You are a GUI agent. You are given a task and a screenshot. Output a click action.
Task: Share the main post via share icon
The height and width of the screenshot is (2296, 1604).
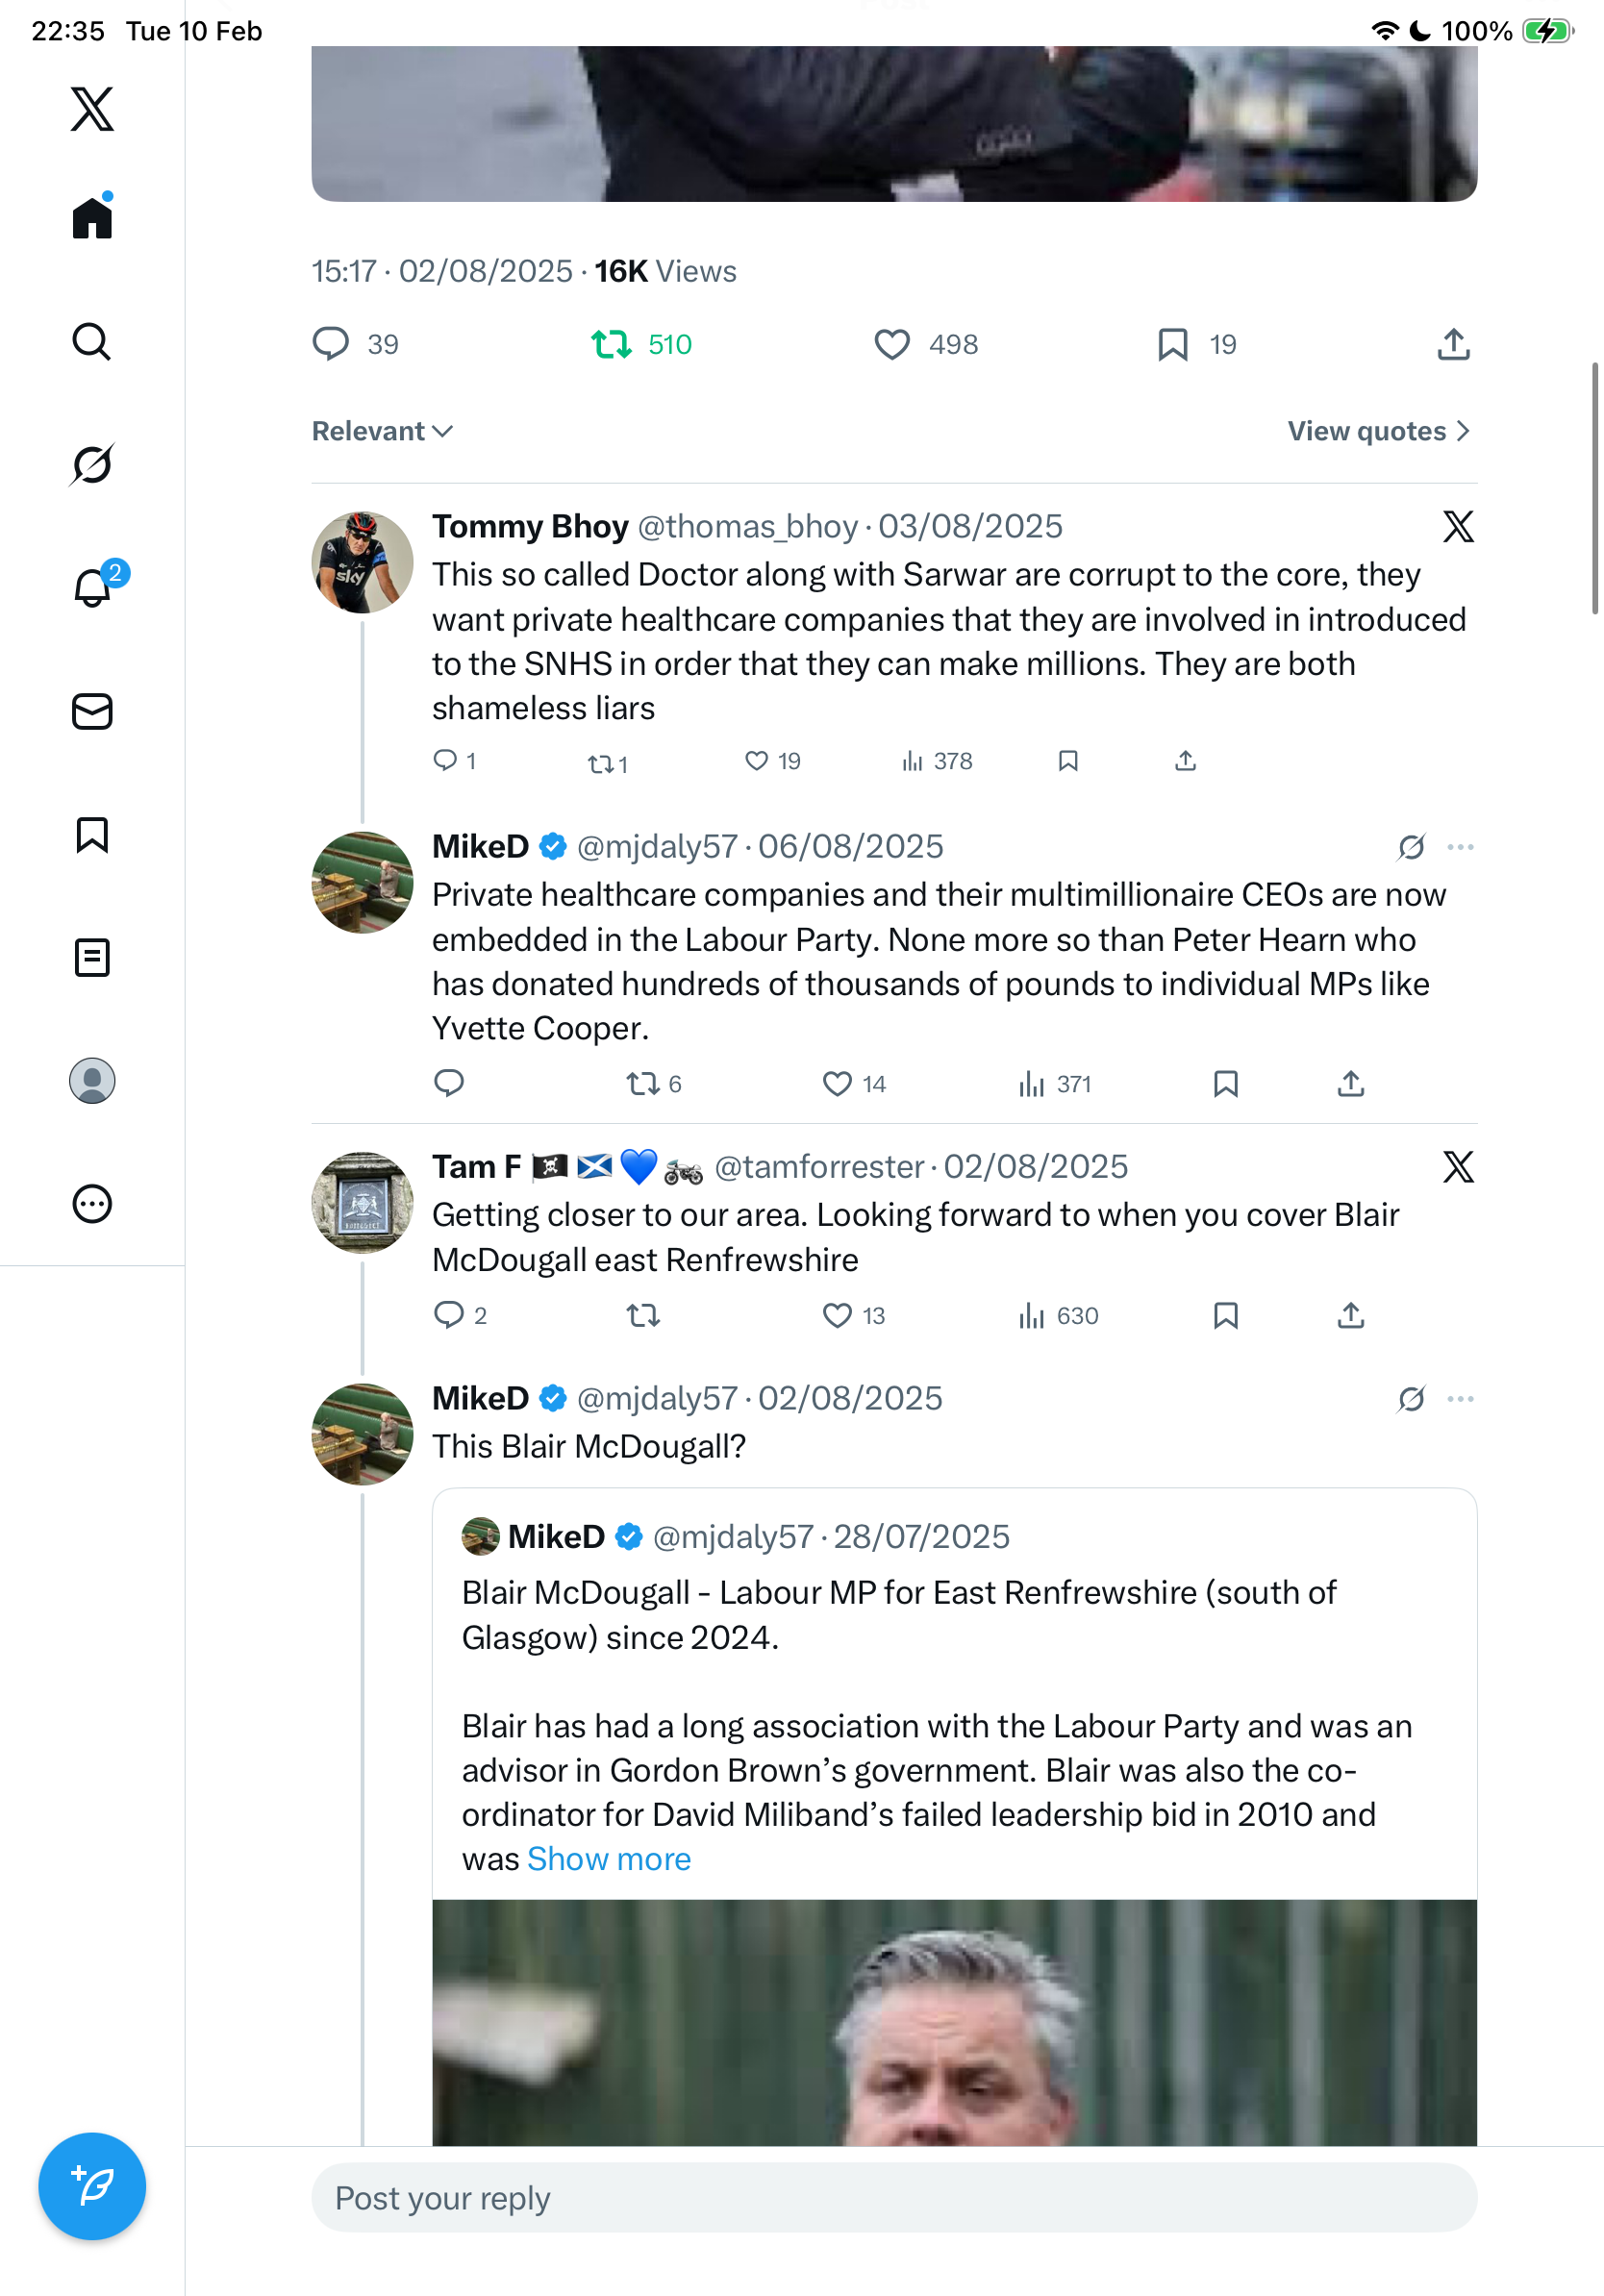(1453, 344)
